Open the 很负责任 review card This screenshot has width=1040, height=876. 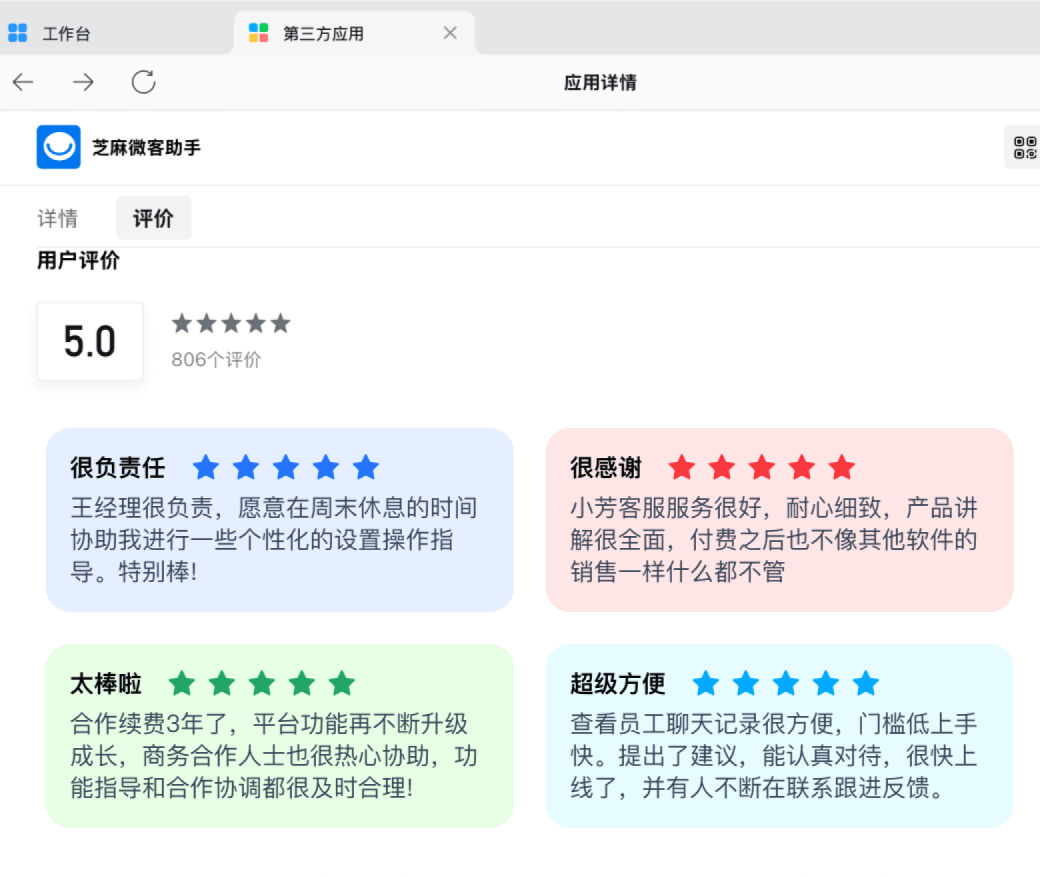[x=279, y=540]
